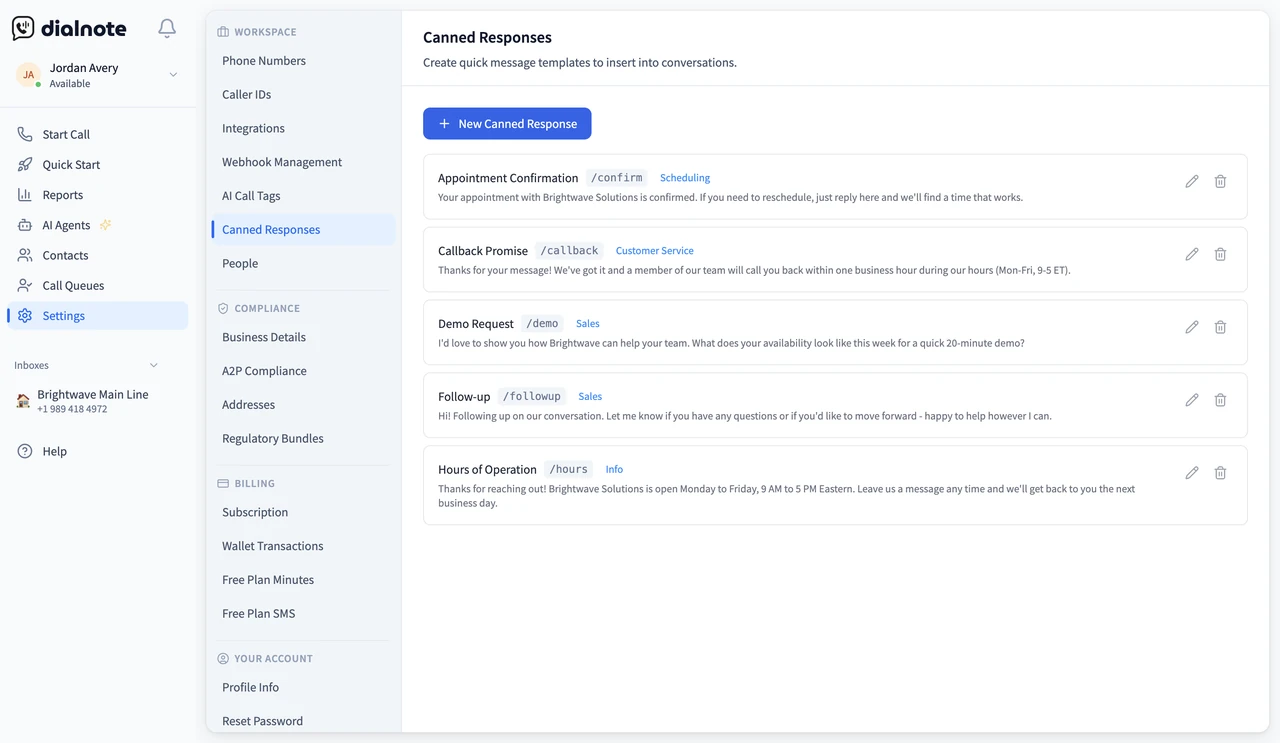Delete the Appointment Confirmation response
The height and width of the screenshot is (743, 1280).
(1220, 182)
